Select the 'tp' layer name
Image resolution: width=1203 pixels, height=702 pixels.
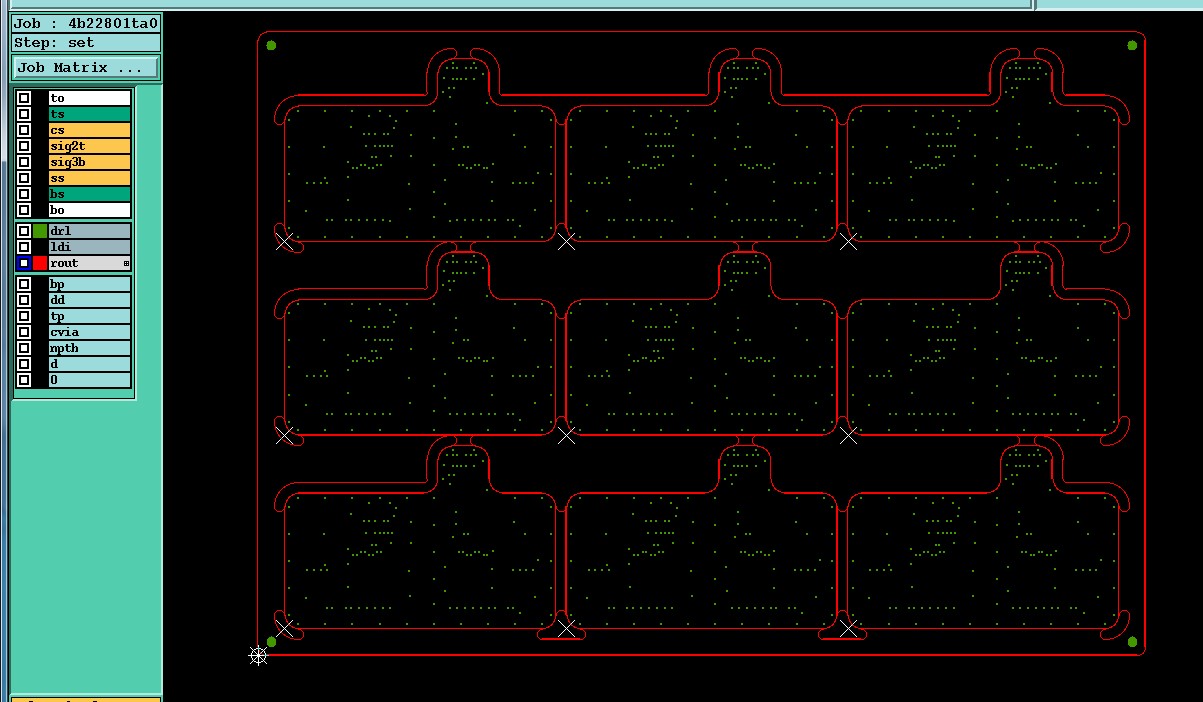90,316
